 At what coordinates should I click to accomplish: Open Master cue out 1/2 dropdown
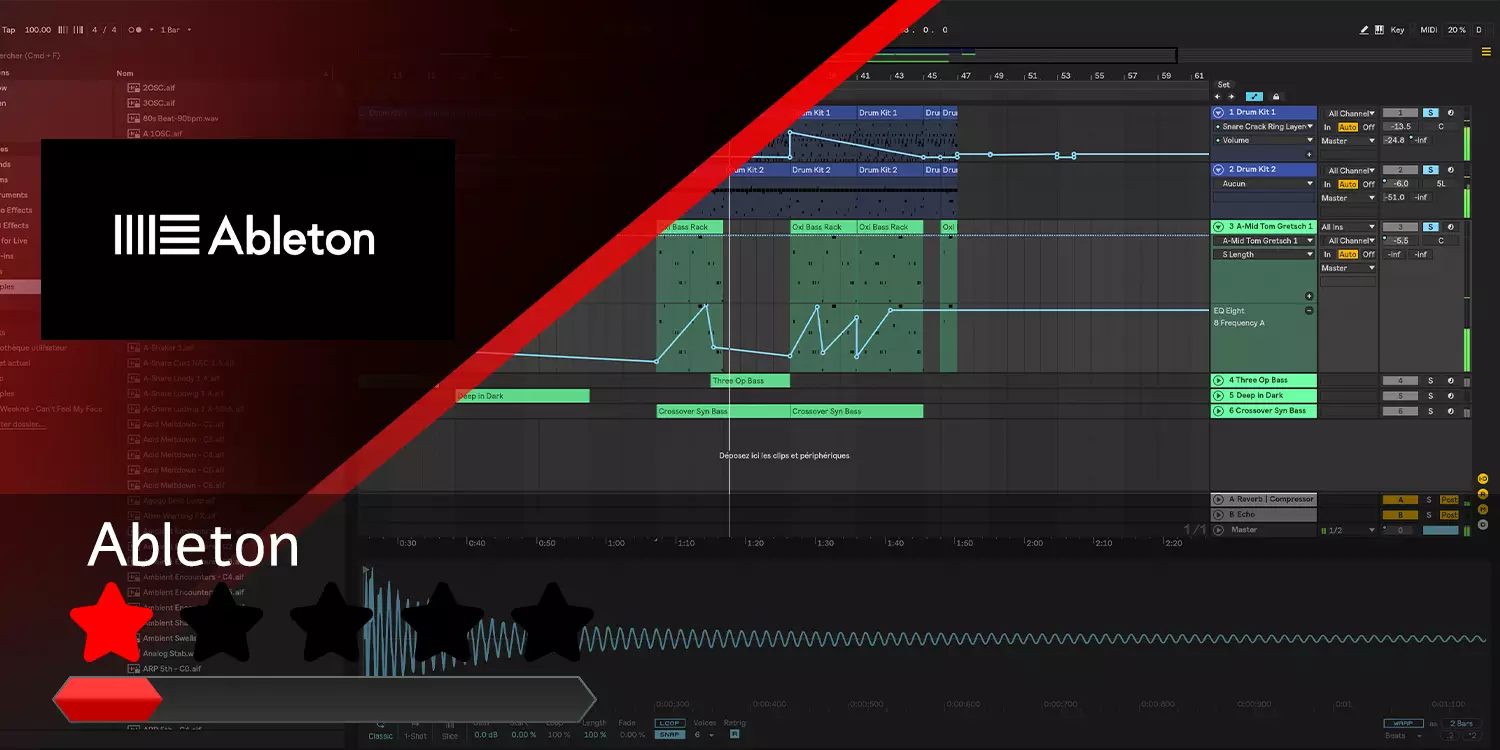[x=1348, y=530]
